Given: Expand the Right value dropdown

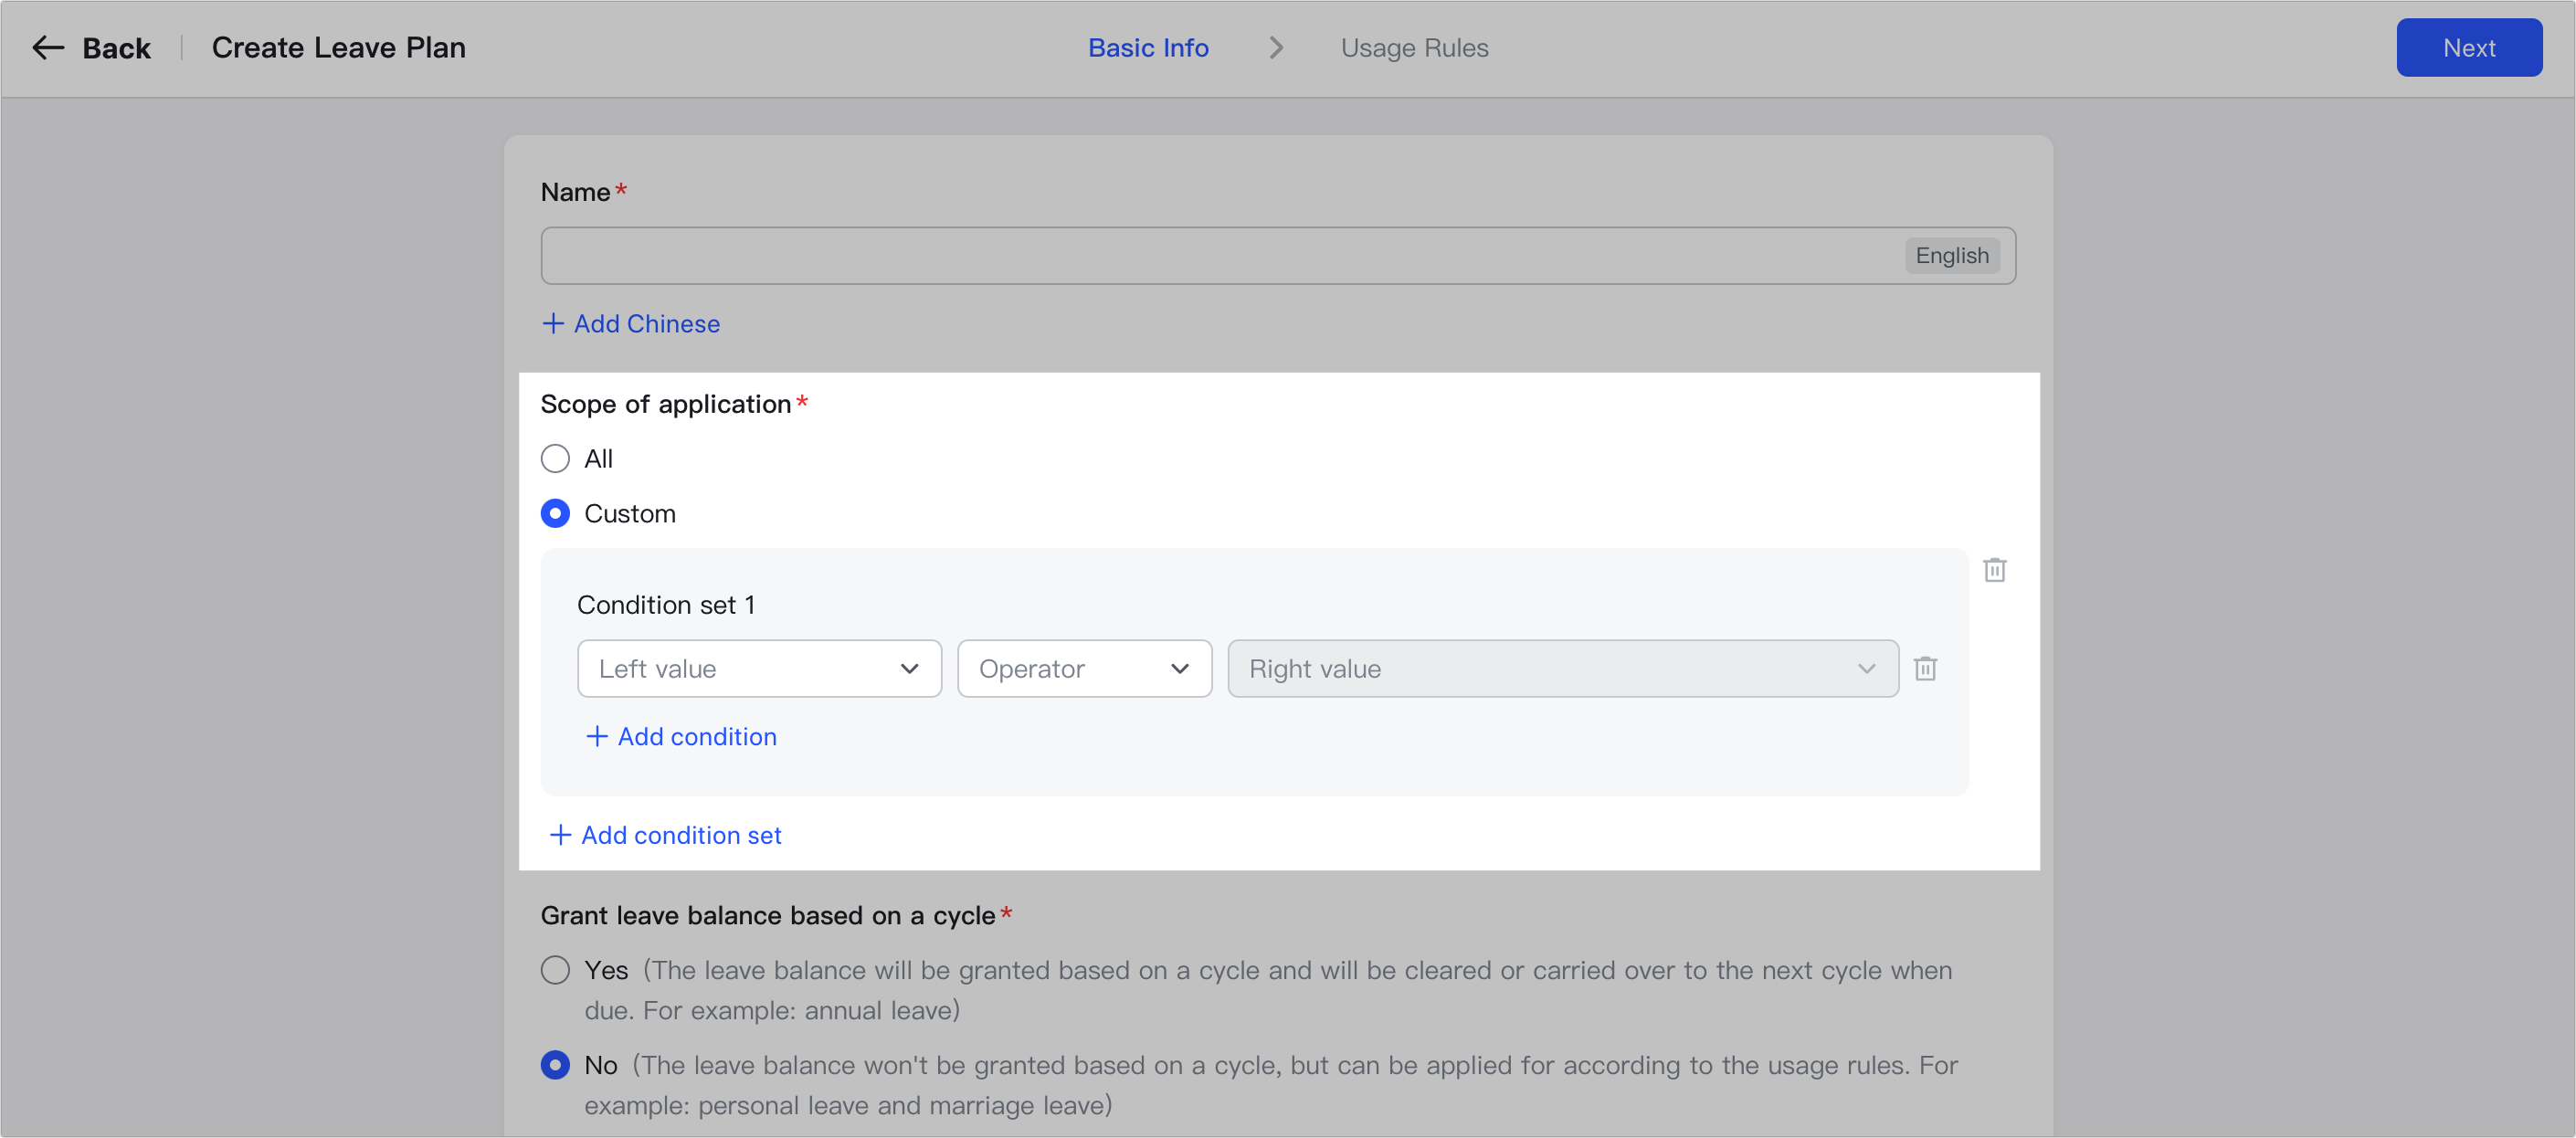Looking at the screenshot, I should pos(1562,668).
